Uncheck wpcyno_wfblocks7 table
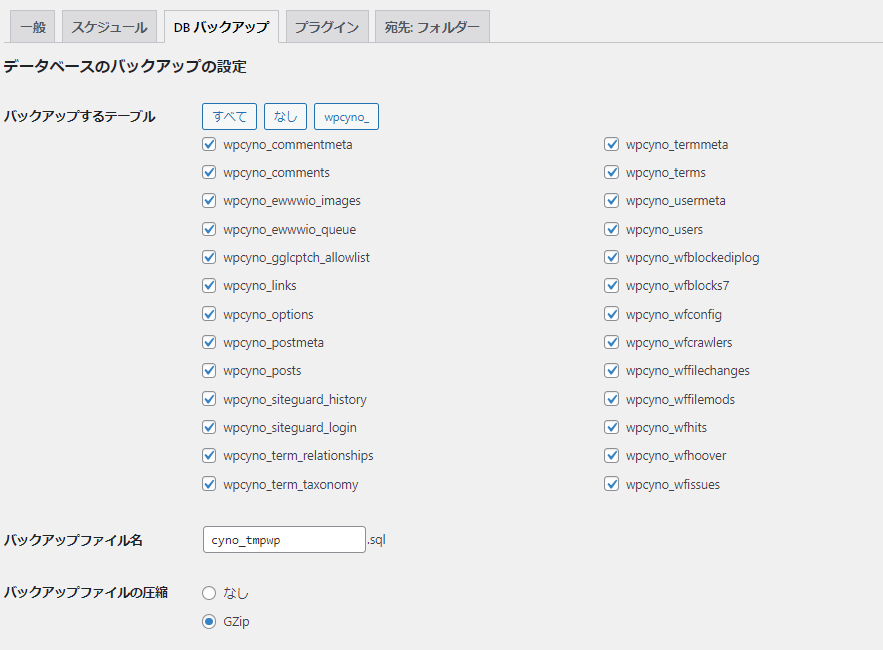The image size is (883, 650). [612, 286]
